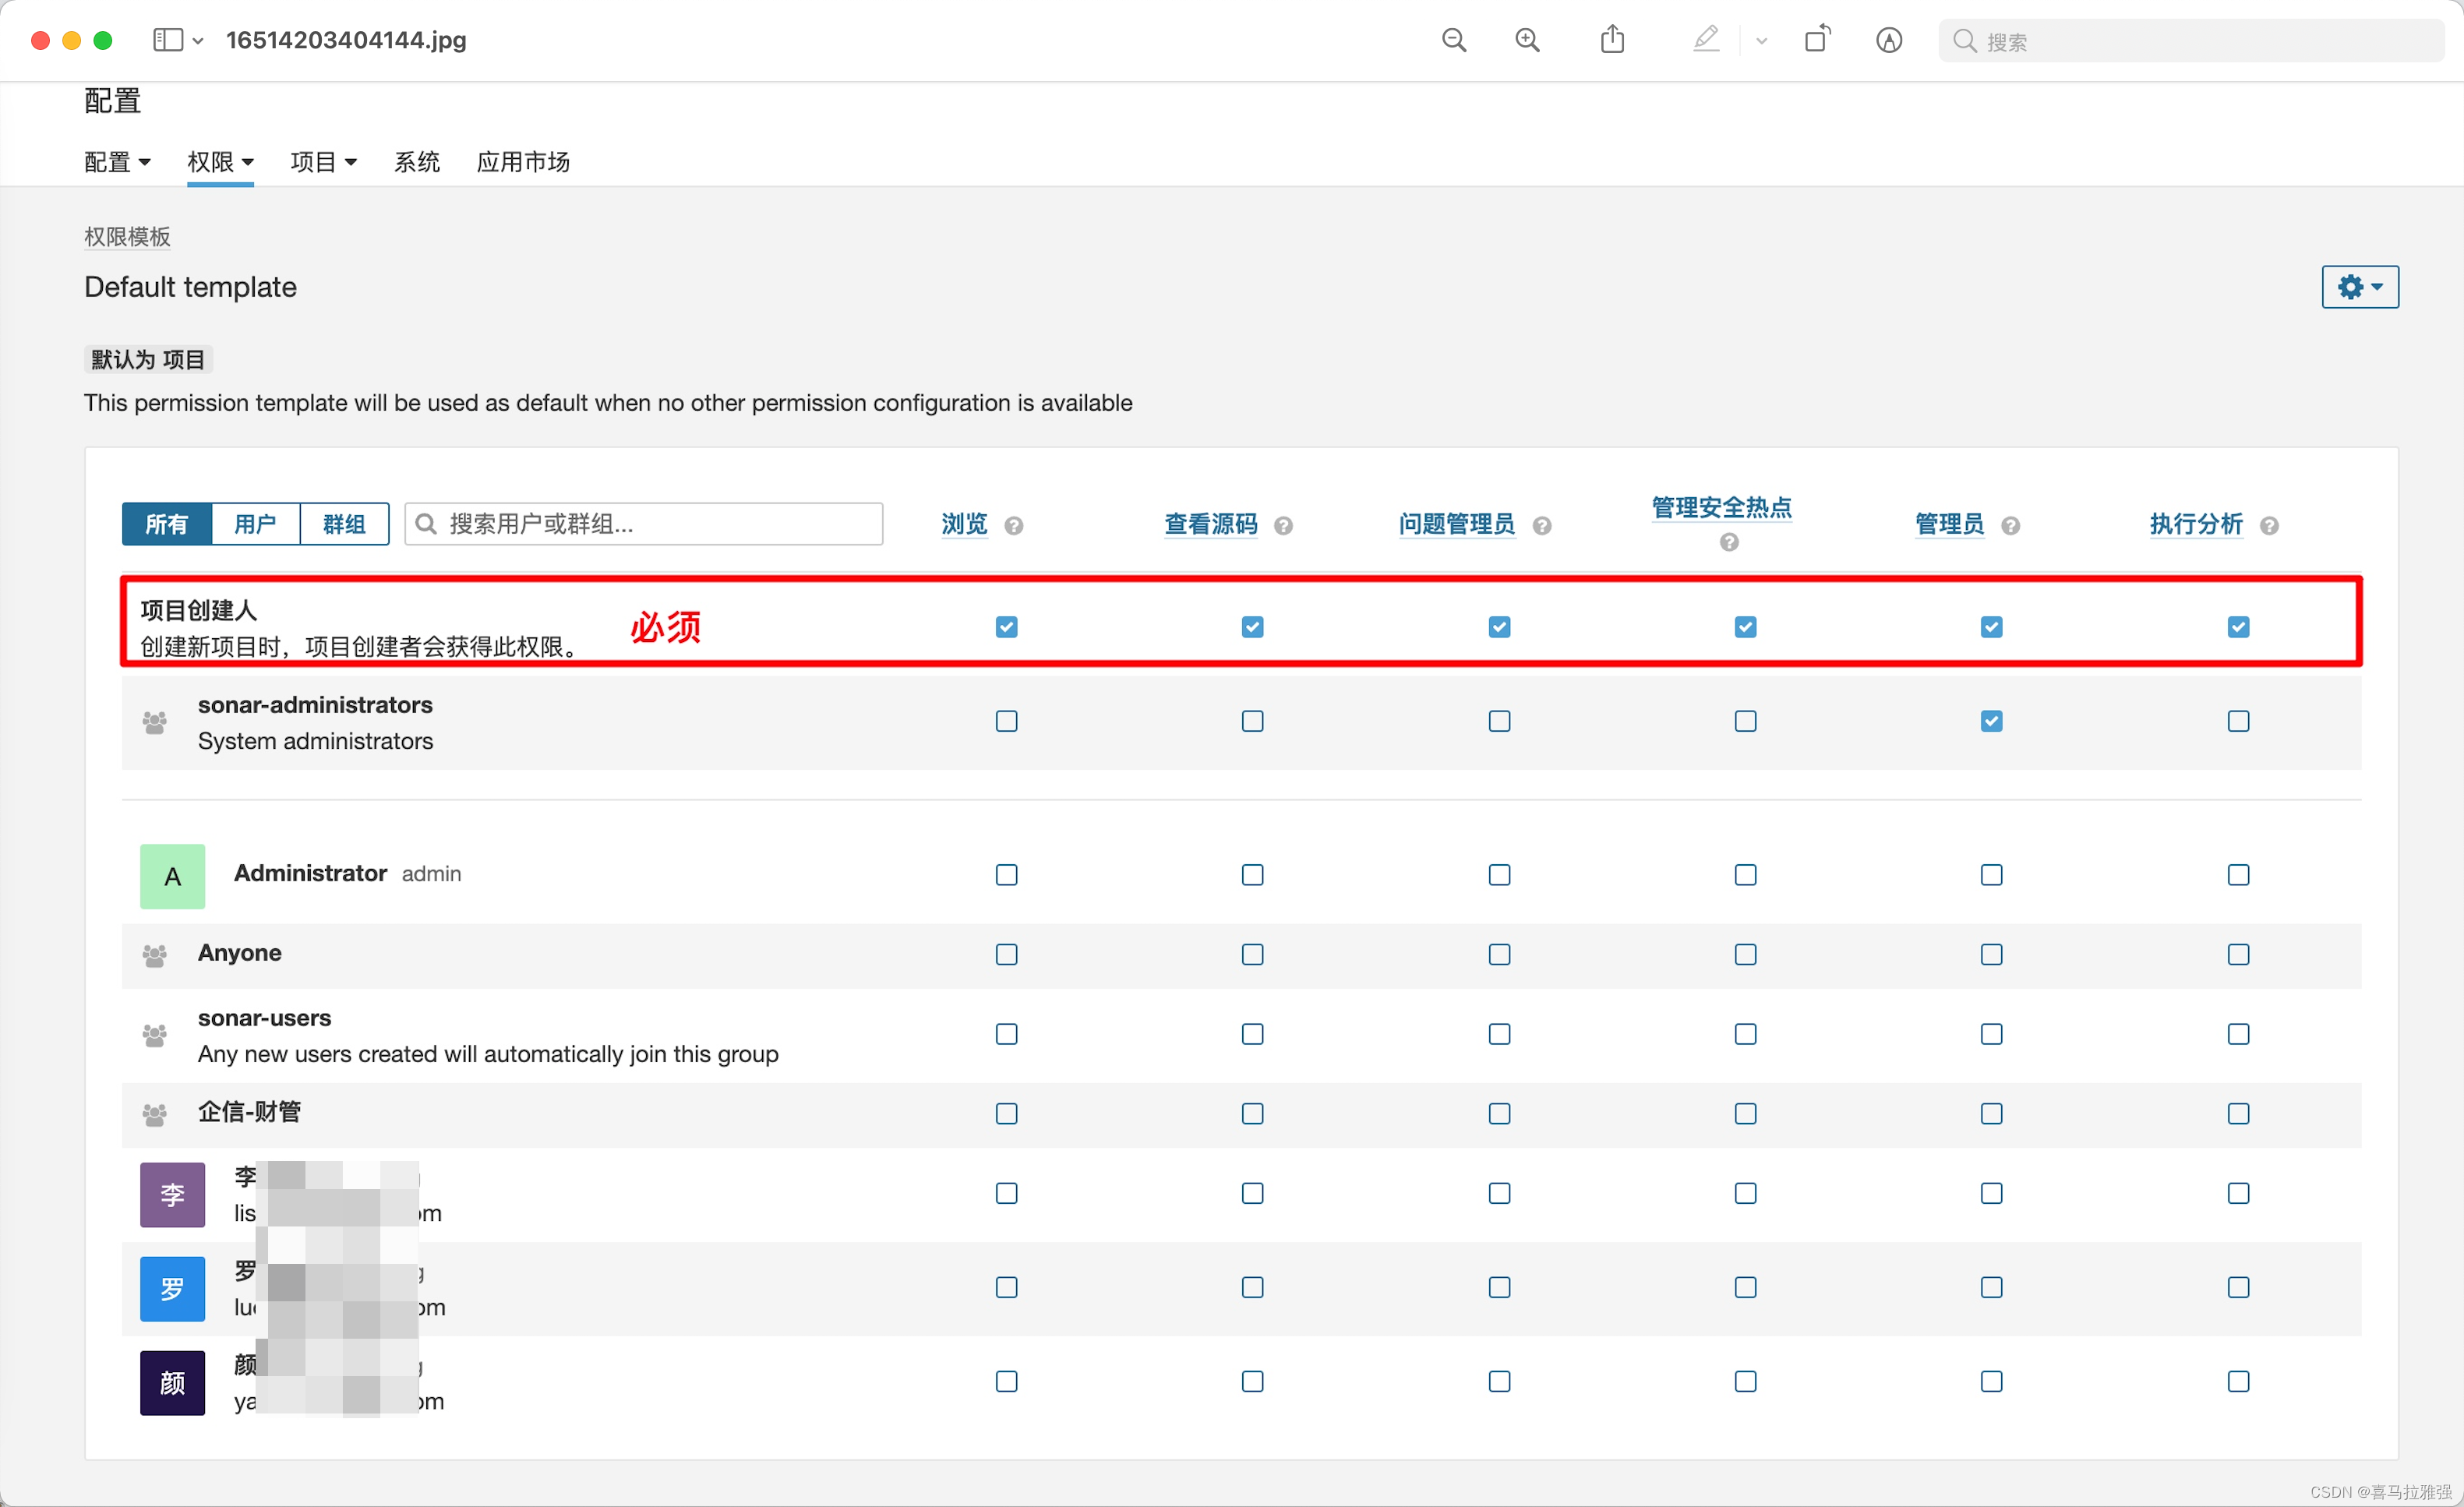Enable 浏览 for sonar-administrators
Viewport: 2464px width, 1507px height.
point(1006,721)
